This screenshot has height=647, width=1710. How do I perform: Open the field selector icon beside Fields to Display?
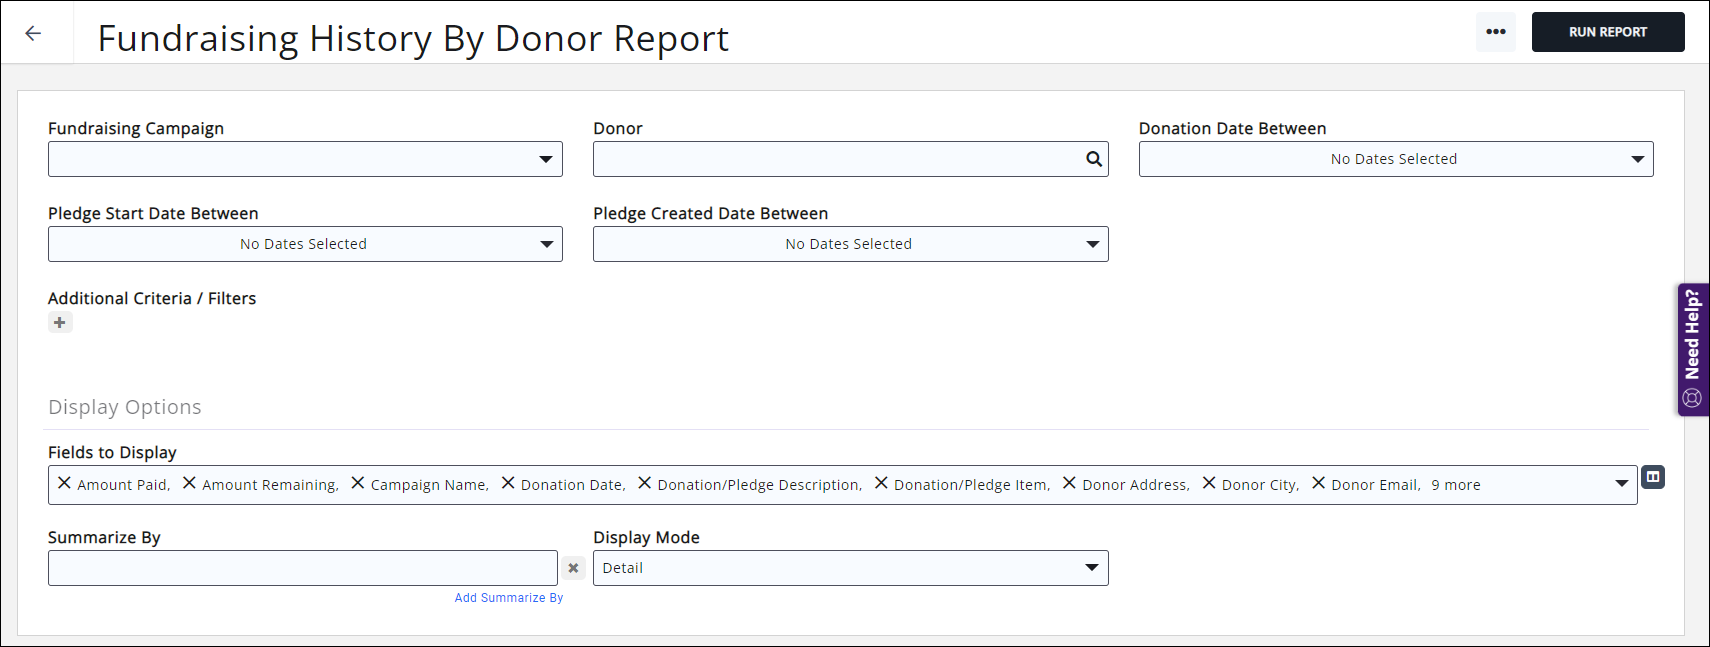point(1653,477)
